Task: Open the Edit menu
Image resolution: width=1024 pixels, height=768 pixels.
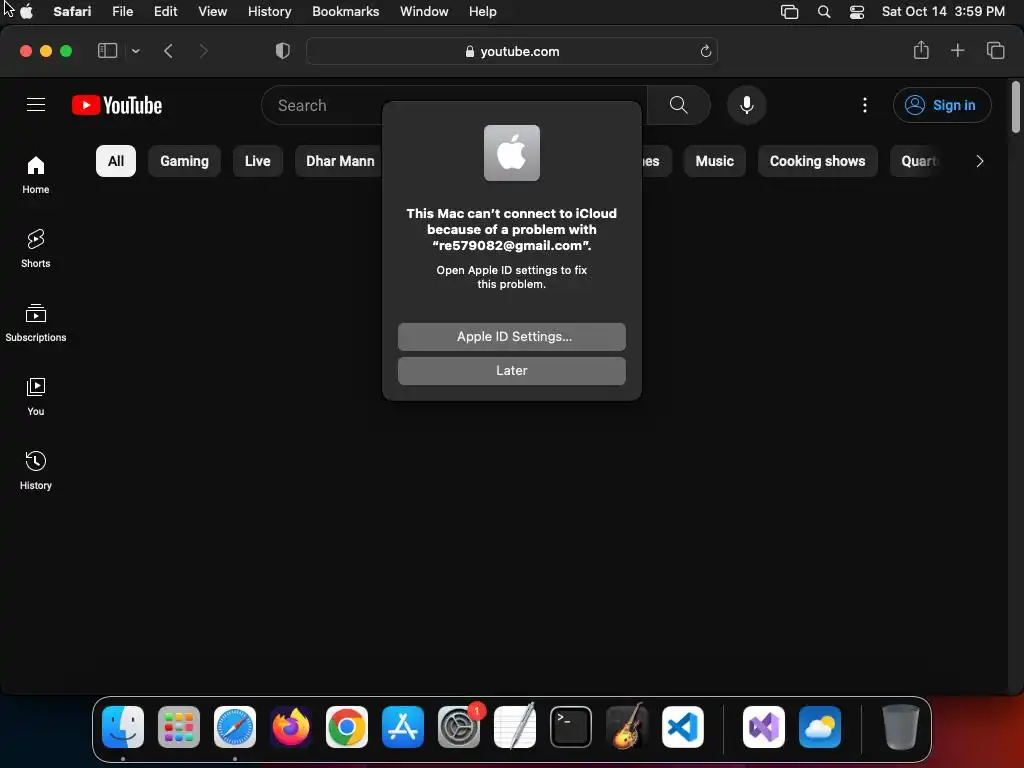Action: 165,11
